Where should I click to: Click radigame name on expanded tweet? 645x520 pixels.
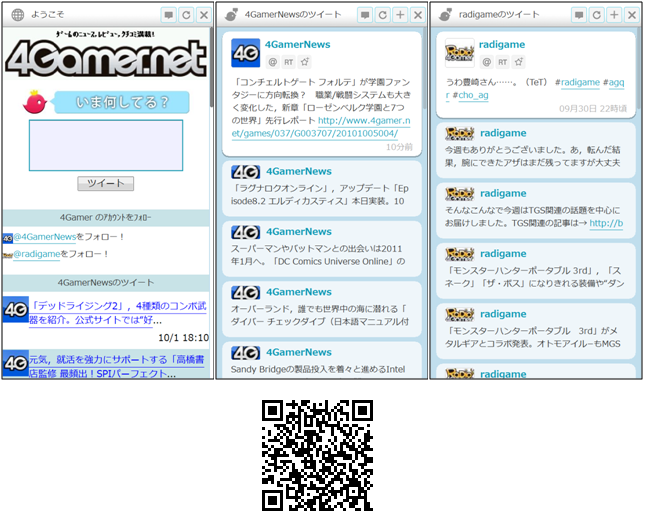click(x=502, y=44)
